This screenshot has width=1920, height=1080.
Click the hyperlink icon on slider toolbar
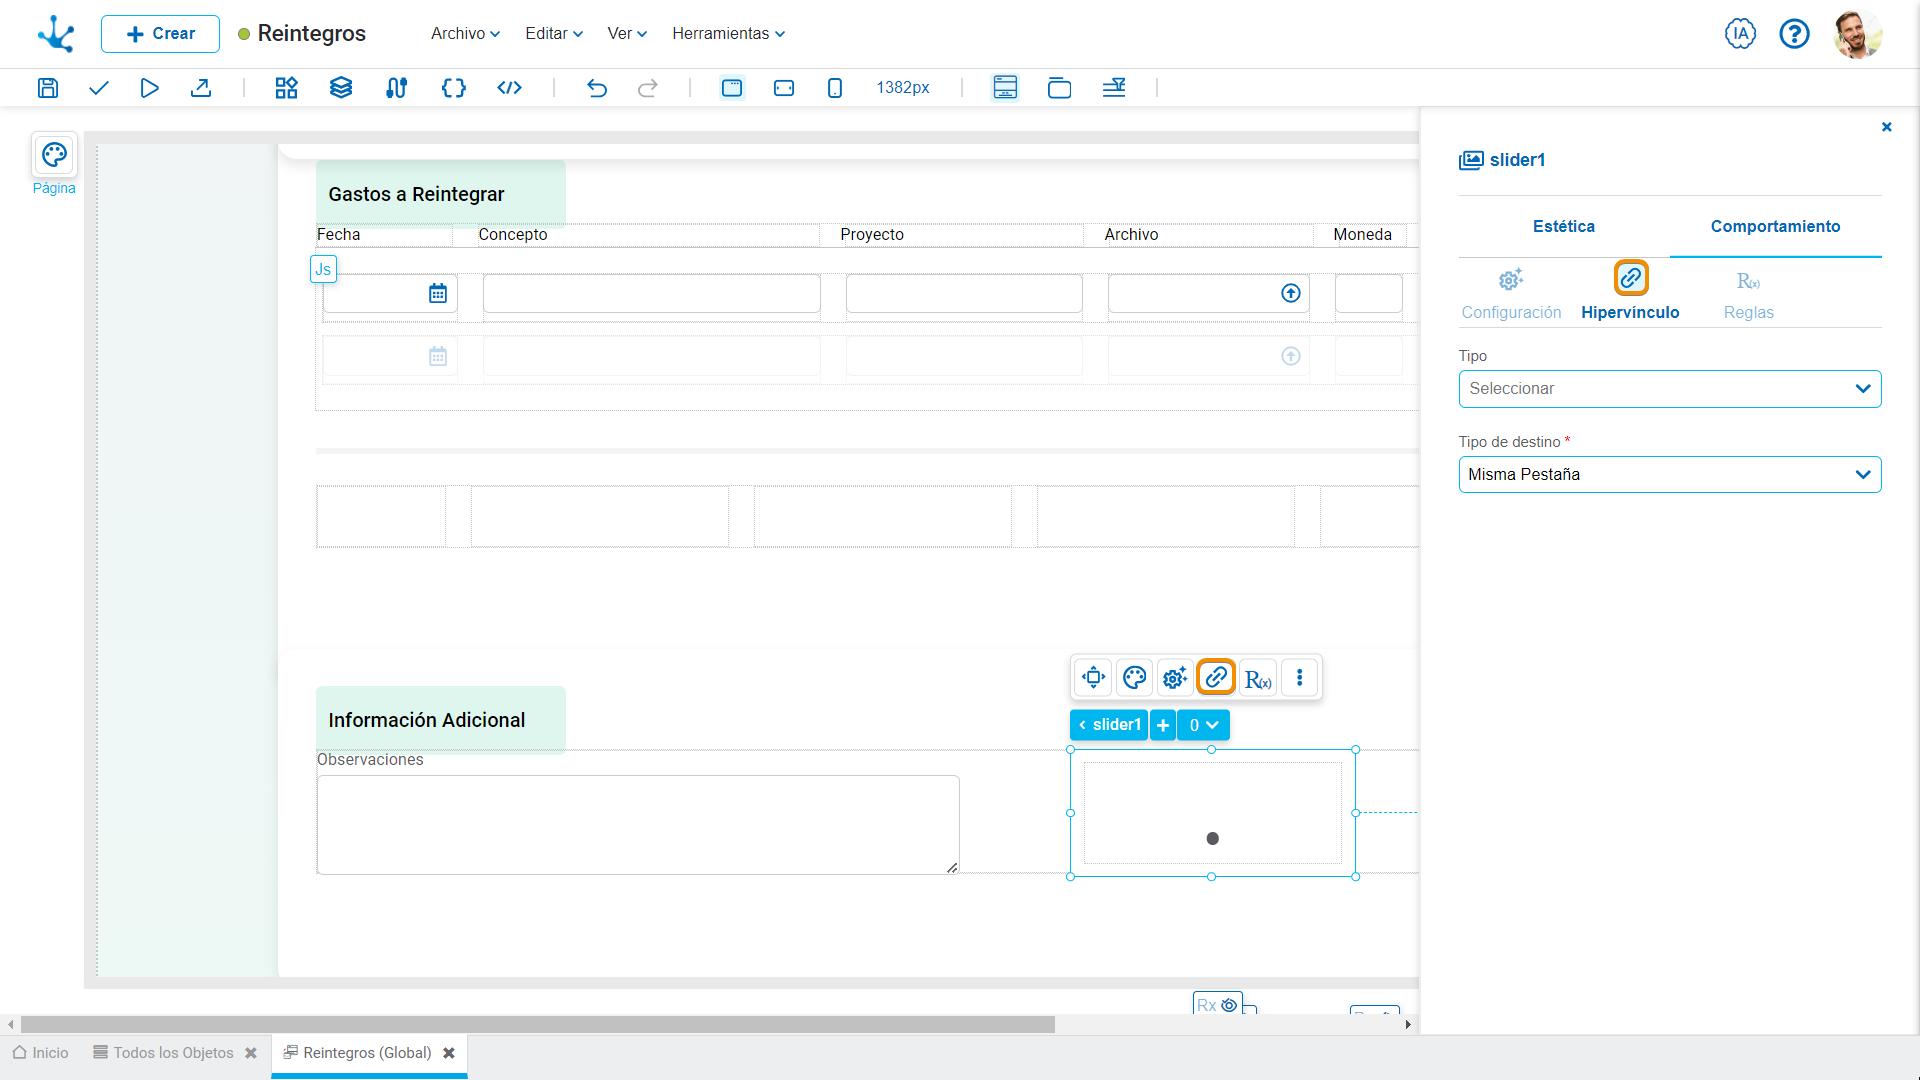(1216, 677)
